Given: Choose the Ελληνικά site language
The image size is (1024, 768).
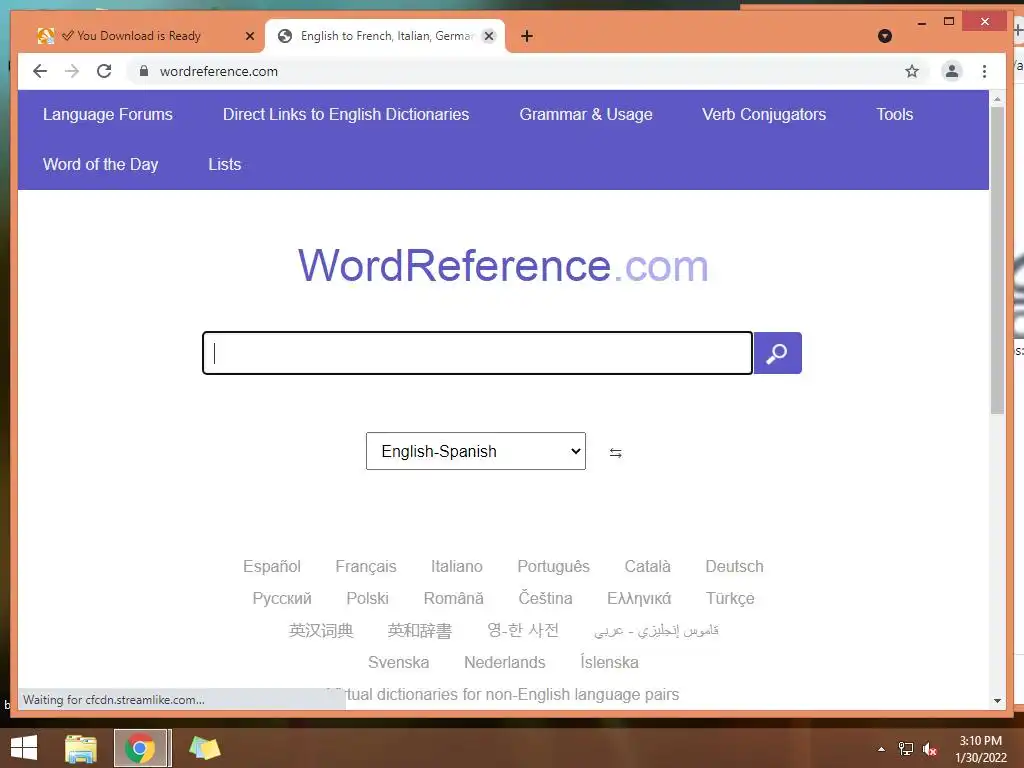Looking at the screenshot, I should click(639, 598).
